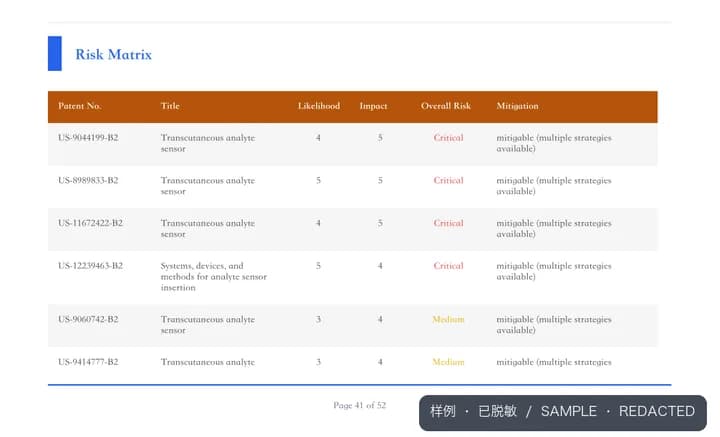Click the Impact column header

[x=373, y=106]
